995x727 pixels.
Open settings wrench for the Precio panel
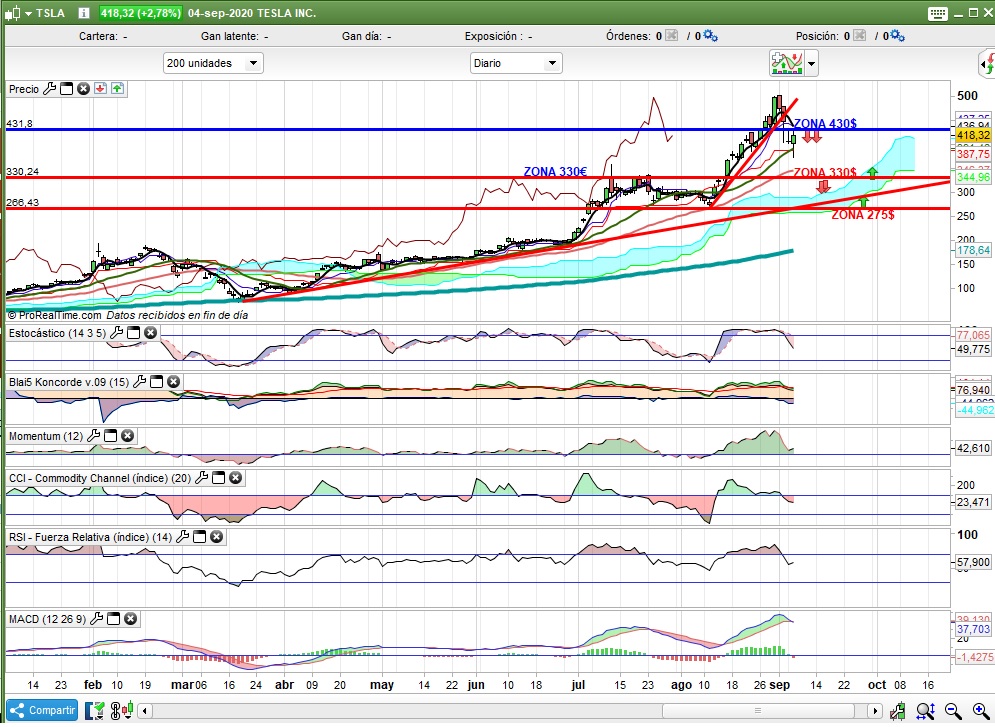pyautogui.click(x=49, y=89)
